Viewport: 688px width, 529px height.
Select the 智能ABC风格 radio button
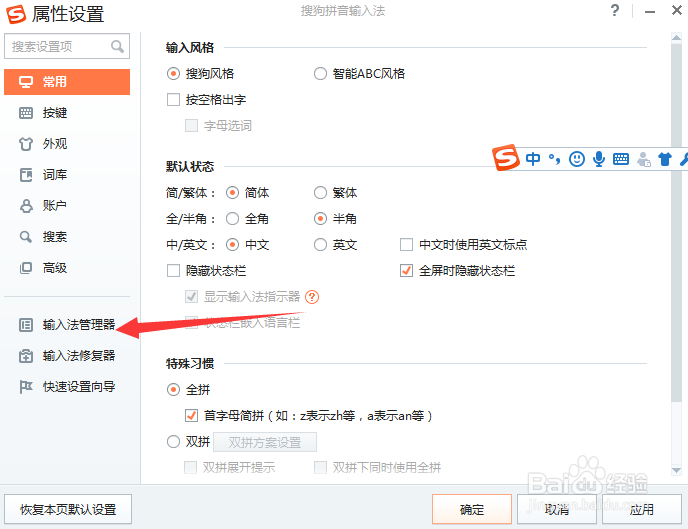coord(320,74)
